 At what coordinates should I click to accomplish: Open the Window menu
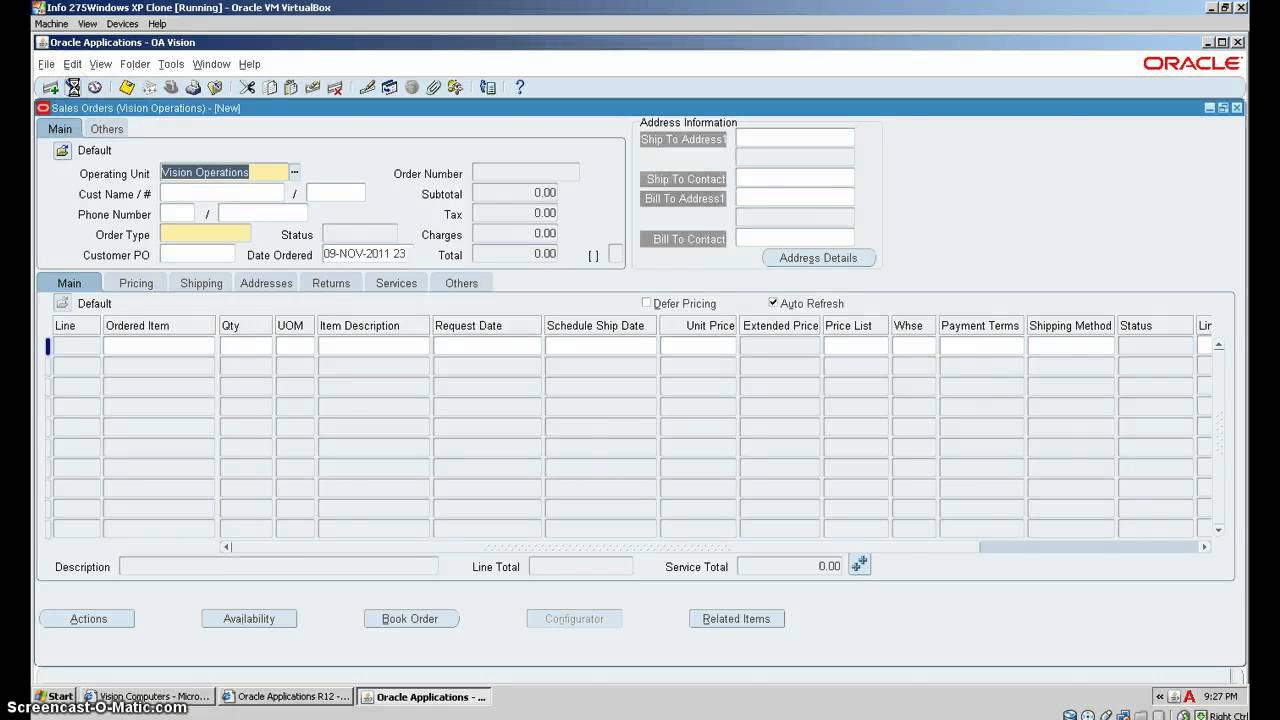(x=211, y=64)
